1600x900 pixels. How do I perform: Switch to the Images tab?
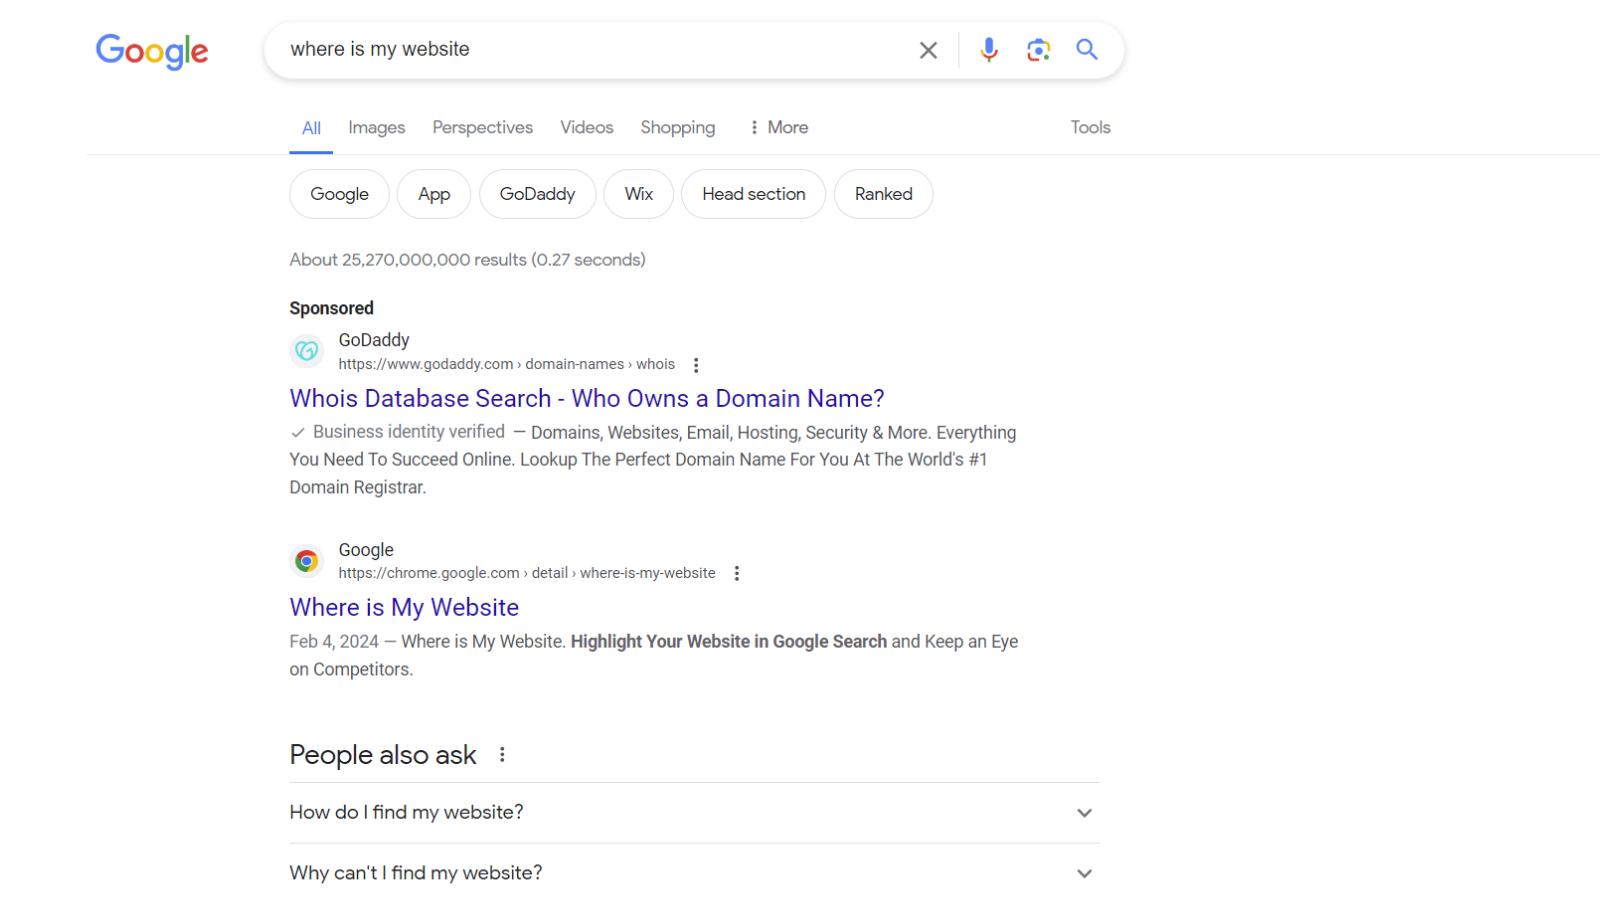click(x=375, y=127)
